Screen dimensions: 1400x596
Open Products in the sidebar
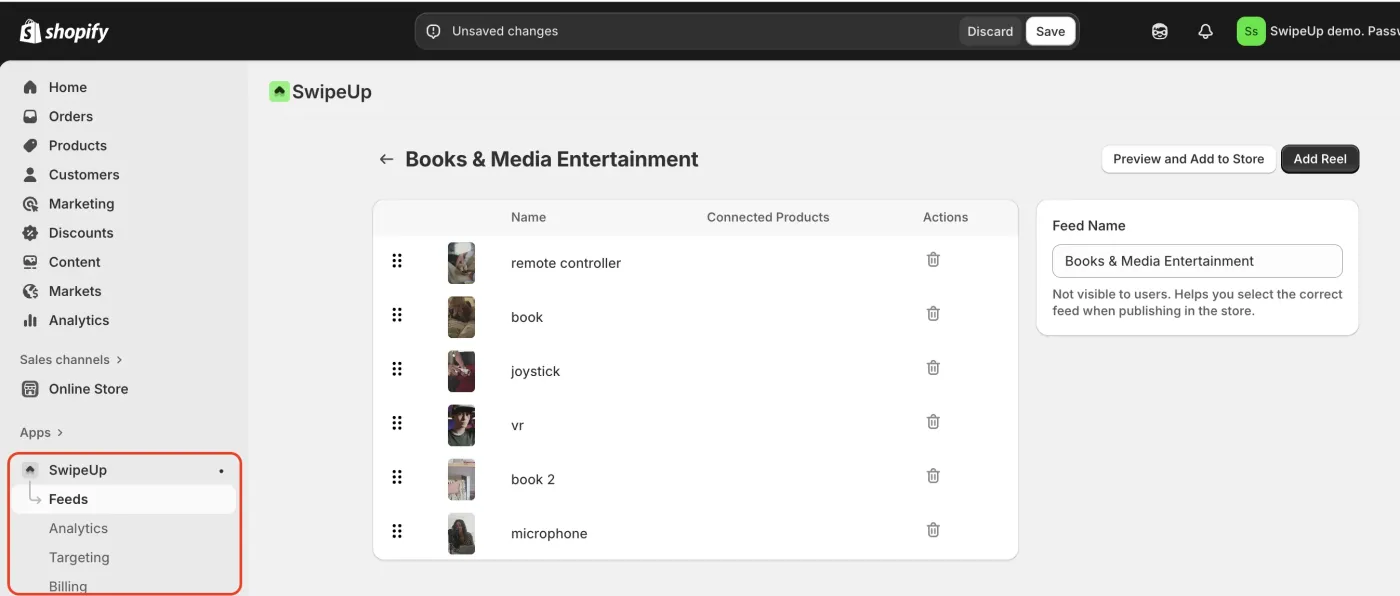click(77, 145)
